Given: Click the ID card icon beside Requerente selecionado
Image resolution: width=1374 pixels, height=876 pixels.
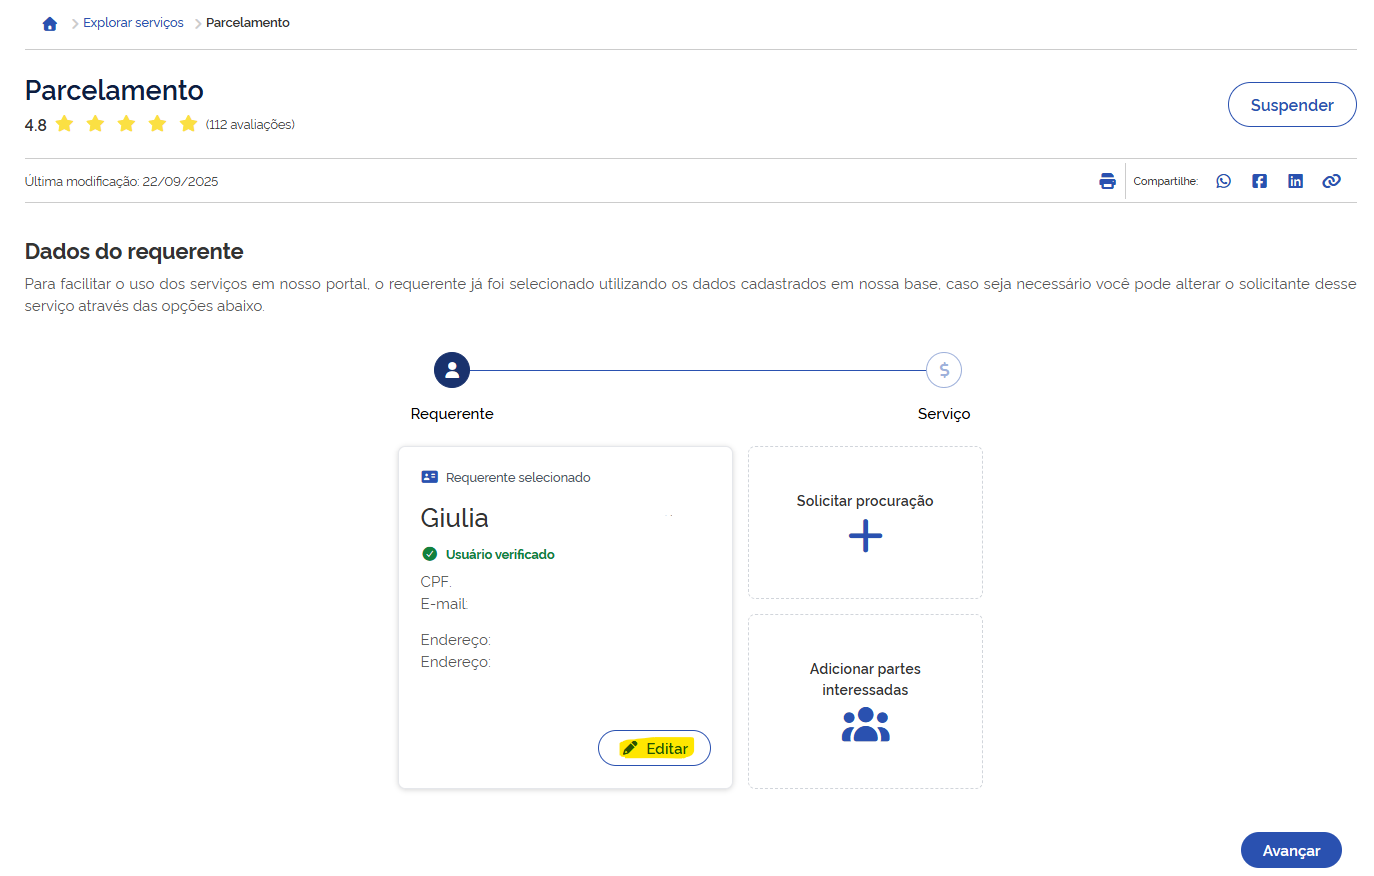Looking at the screenshot, I should (430, 477).
